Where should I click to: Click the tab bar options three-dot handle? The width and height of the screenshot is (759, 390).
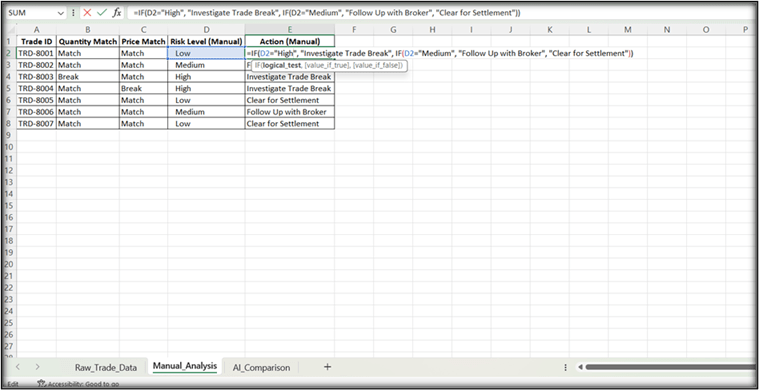point(565,367)
